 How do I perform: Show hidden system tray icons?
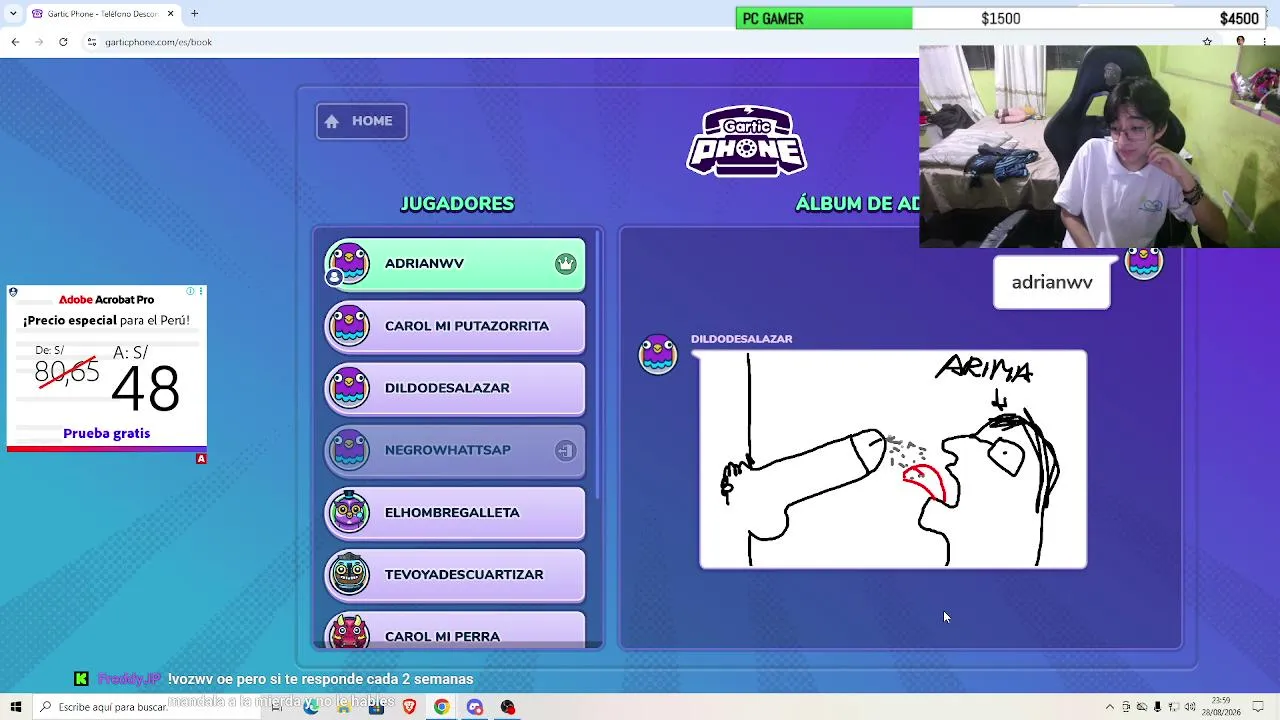click(1109, 707)
